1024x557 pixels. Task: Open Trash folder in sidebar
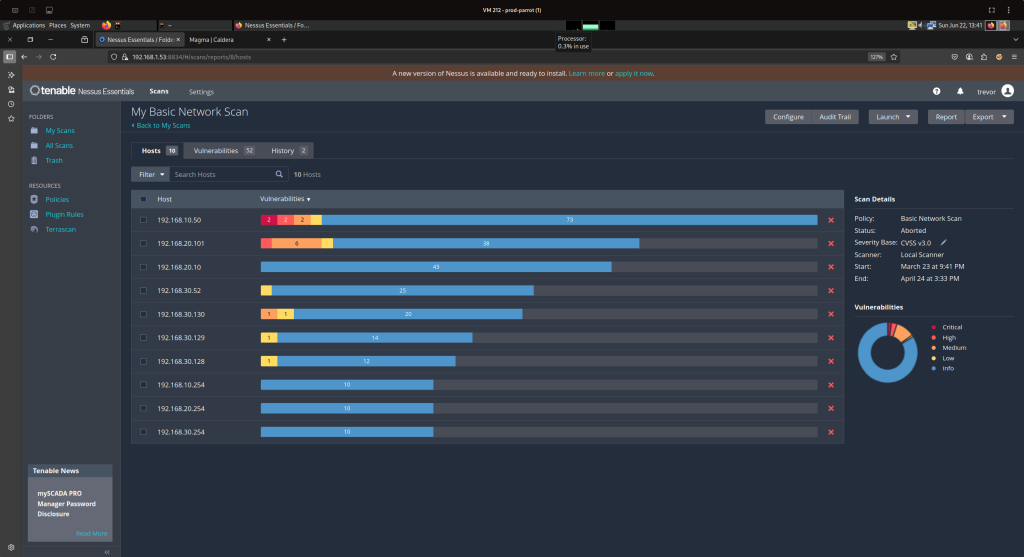tap(54, 161)
